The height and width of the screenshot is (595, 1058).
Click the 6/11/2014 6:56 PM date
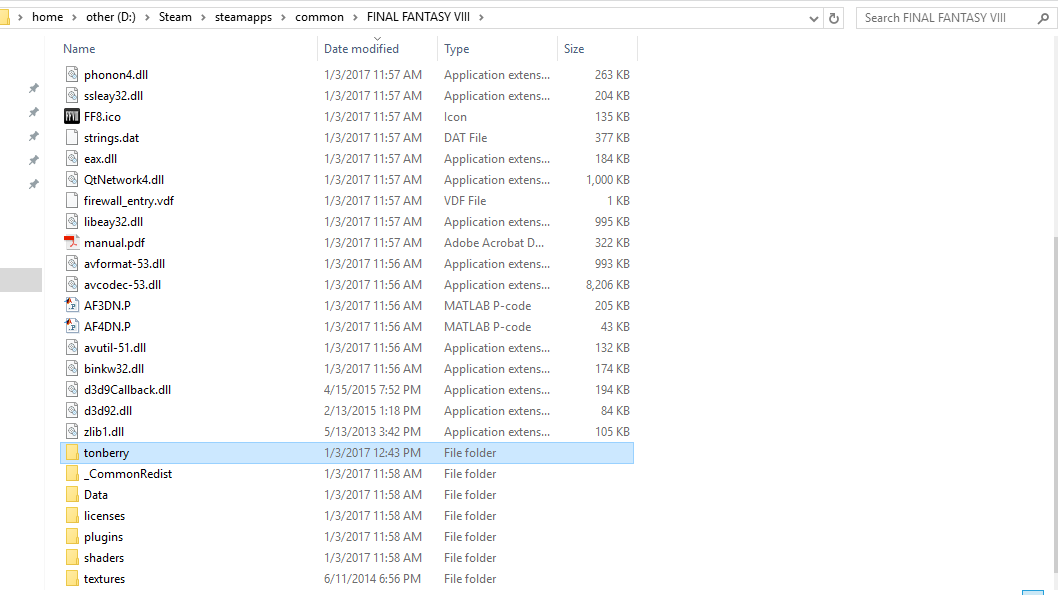(x=372, y=579)
